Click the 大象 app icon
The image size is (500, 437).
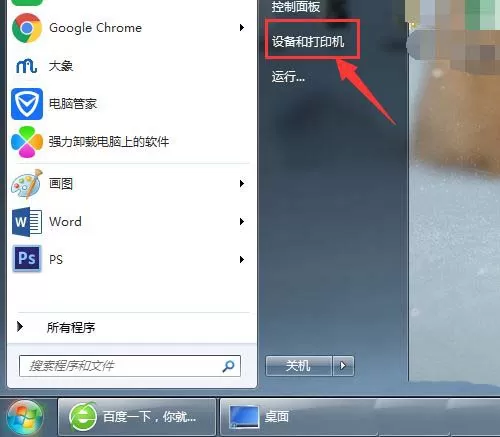coord(26,66)
